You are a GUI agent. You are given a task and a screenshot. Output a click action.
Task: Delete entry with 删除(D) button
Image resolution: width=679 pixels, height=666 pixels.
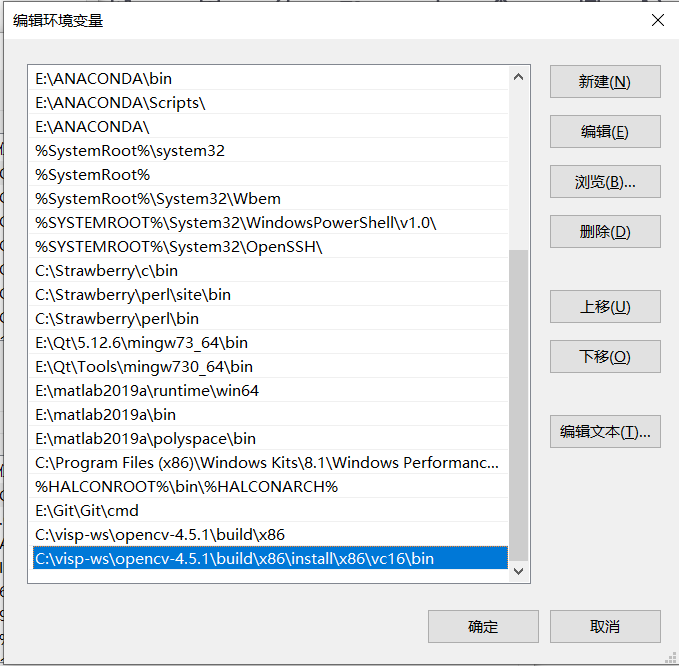coord(605,231)
